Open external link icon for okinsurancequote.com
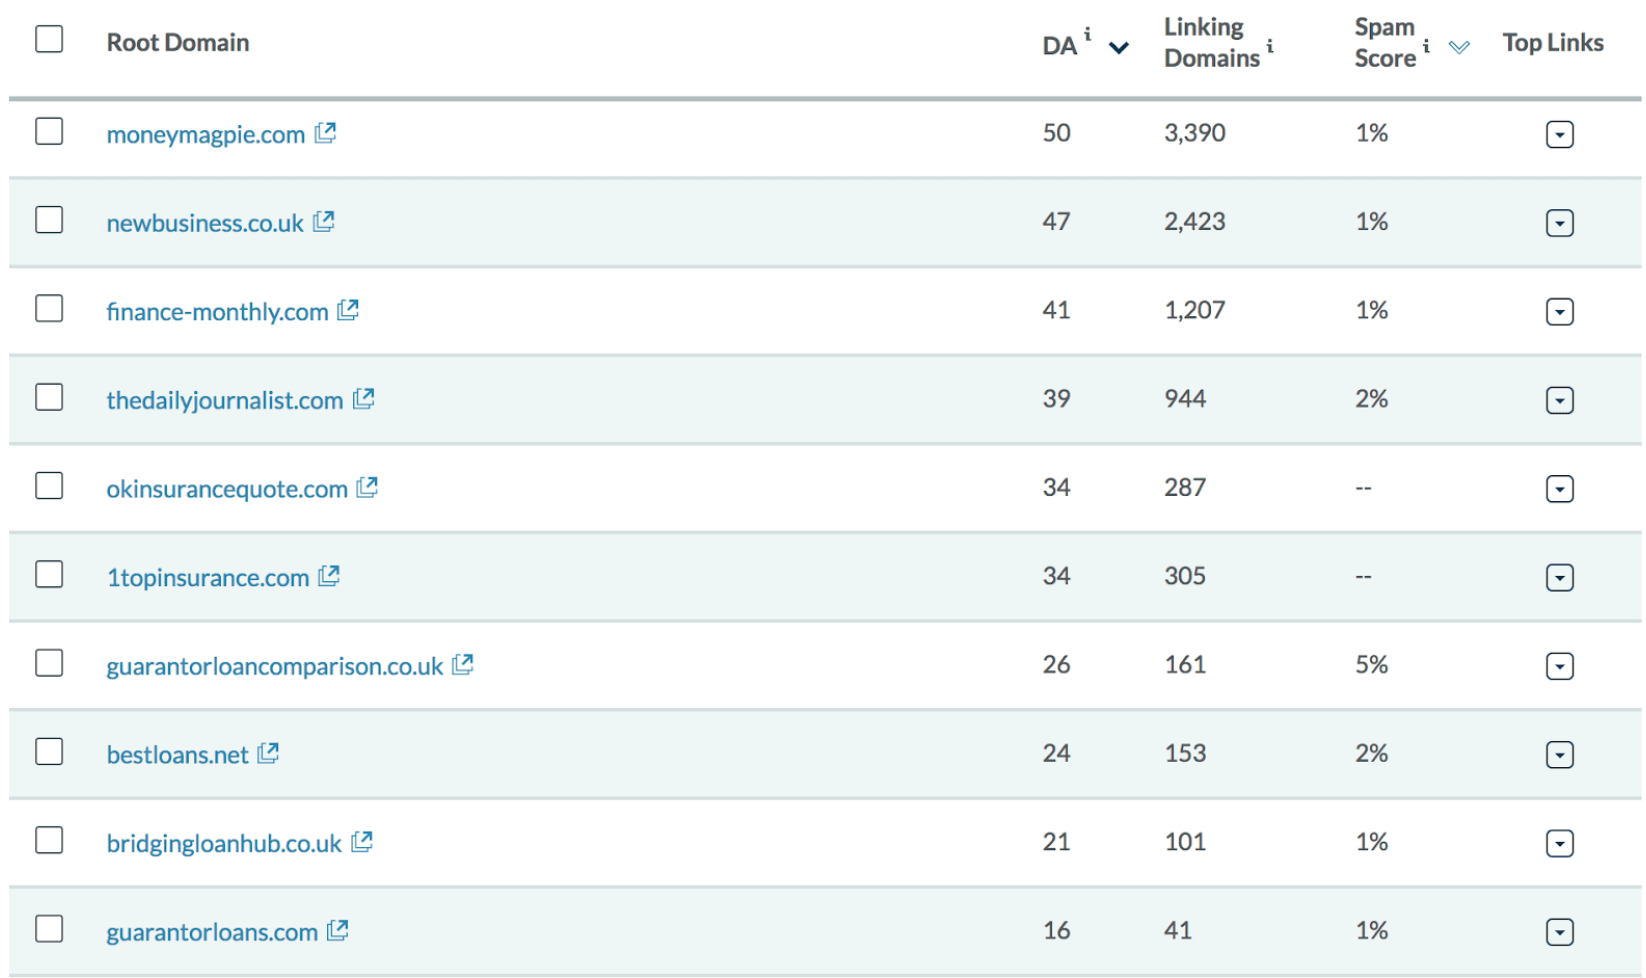Screen dimensions: 1646x978 pos(367,487)
